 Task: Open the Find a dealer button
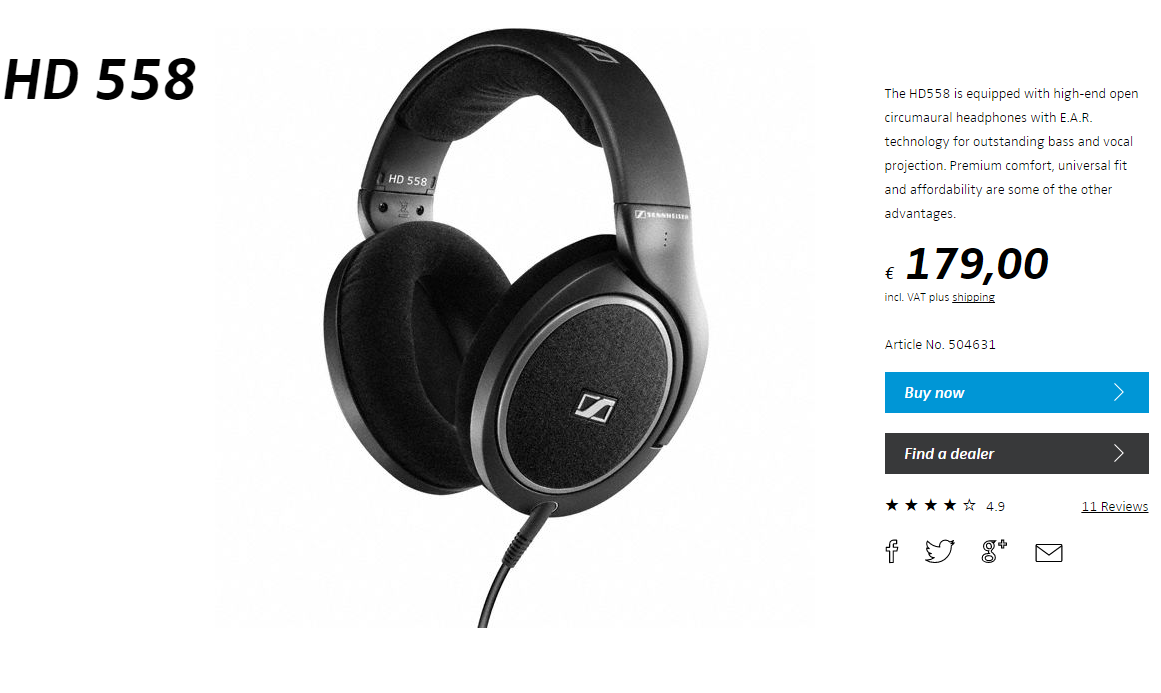tap(1017, 453)
